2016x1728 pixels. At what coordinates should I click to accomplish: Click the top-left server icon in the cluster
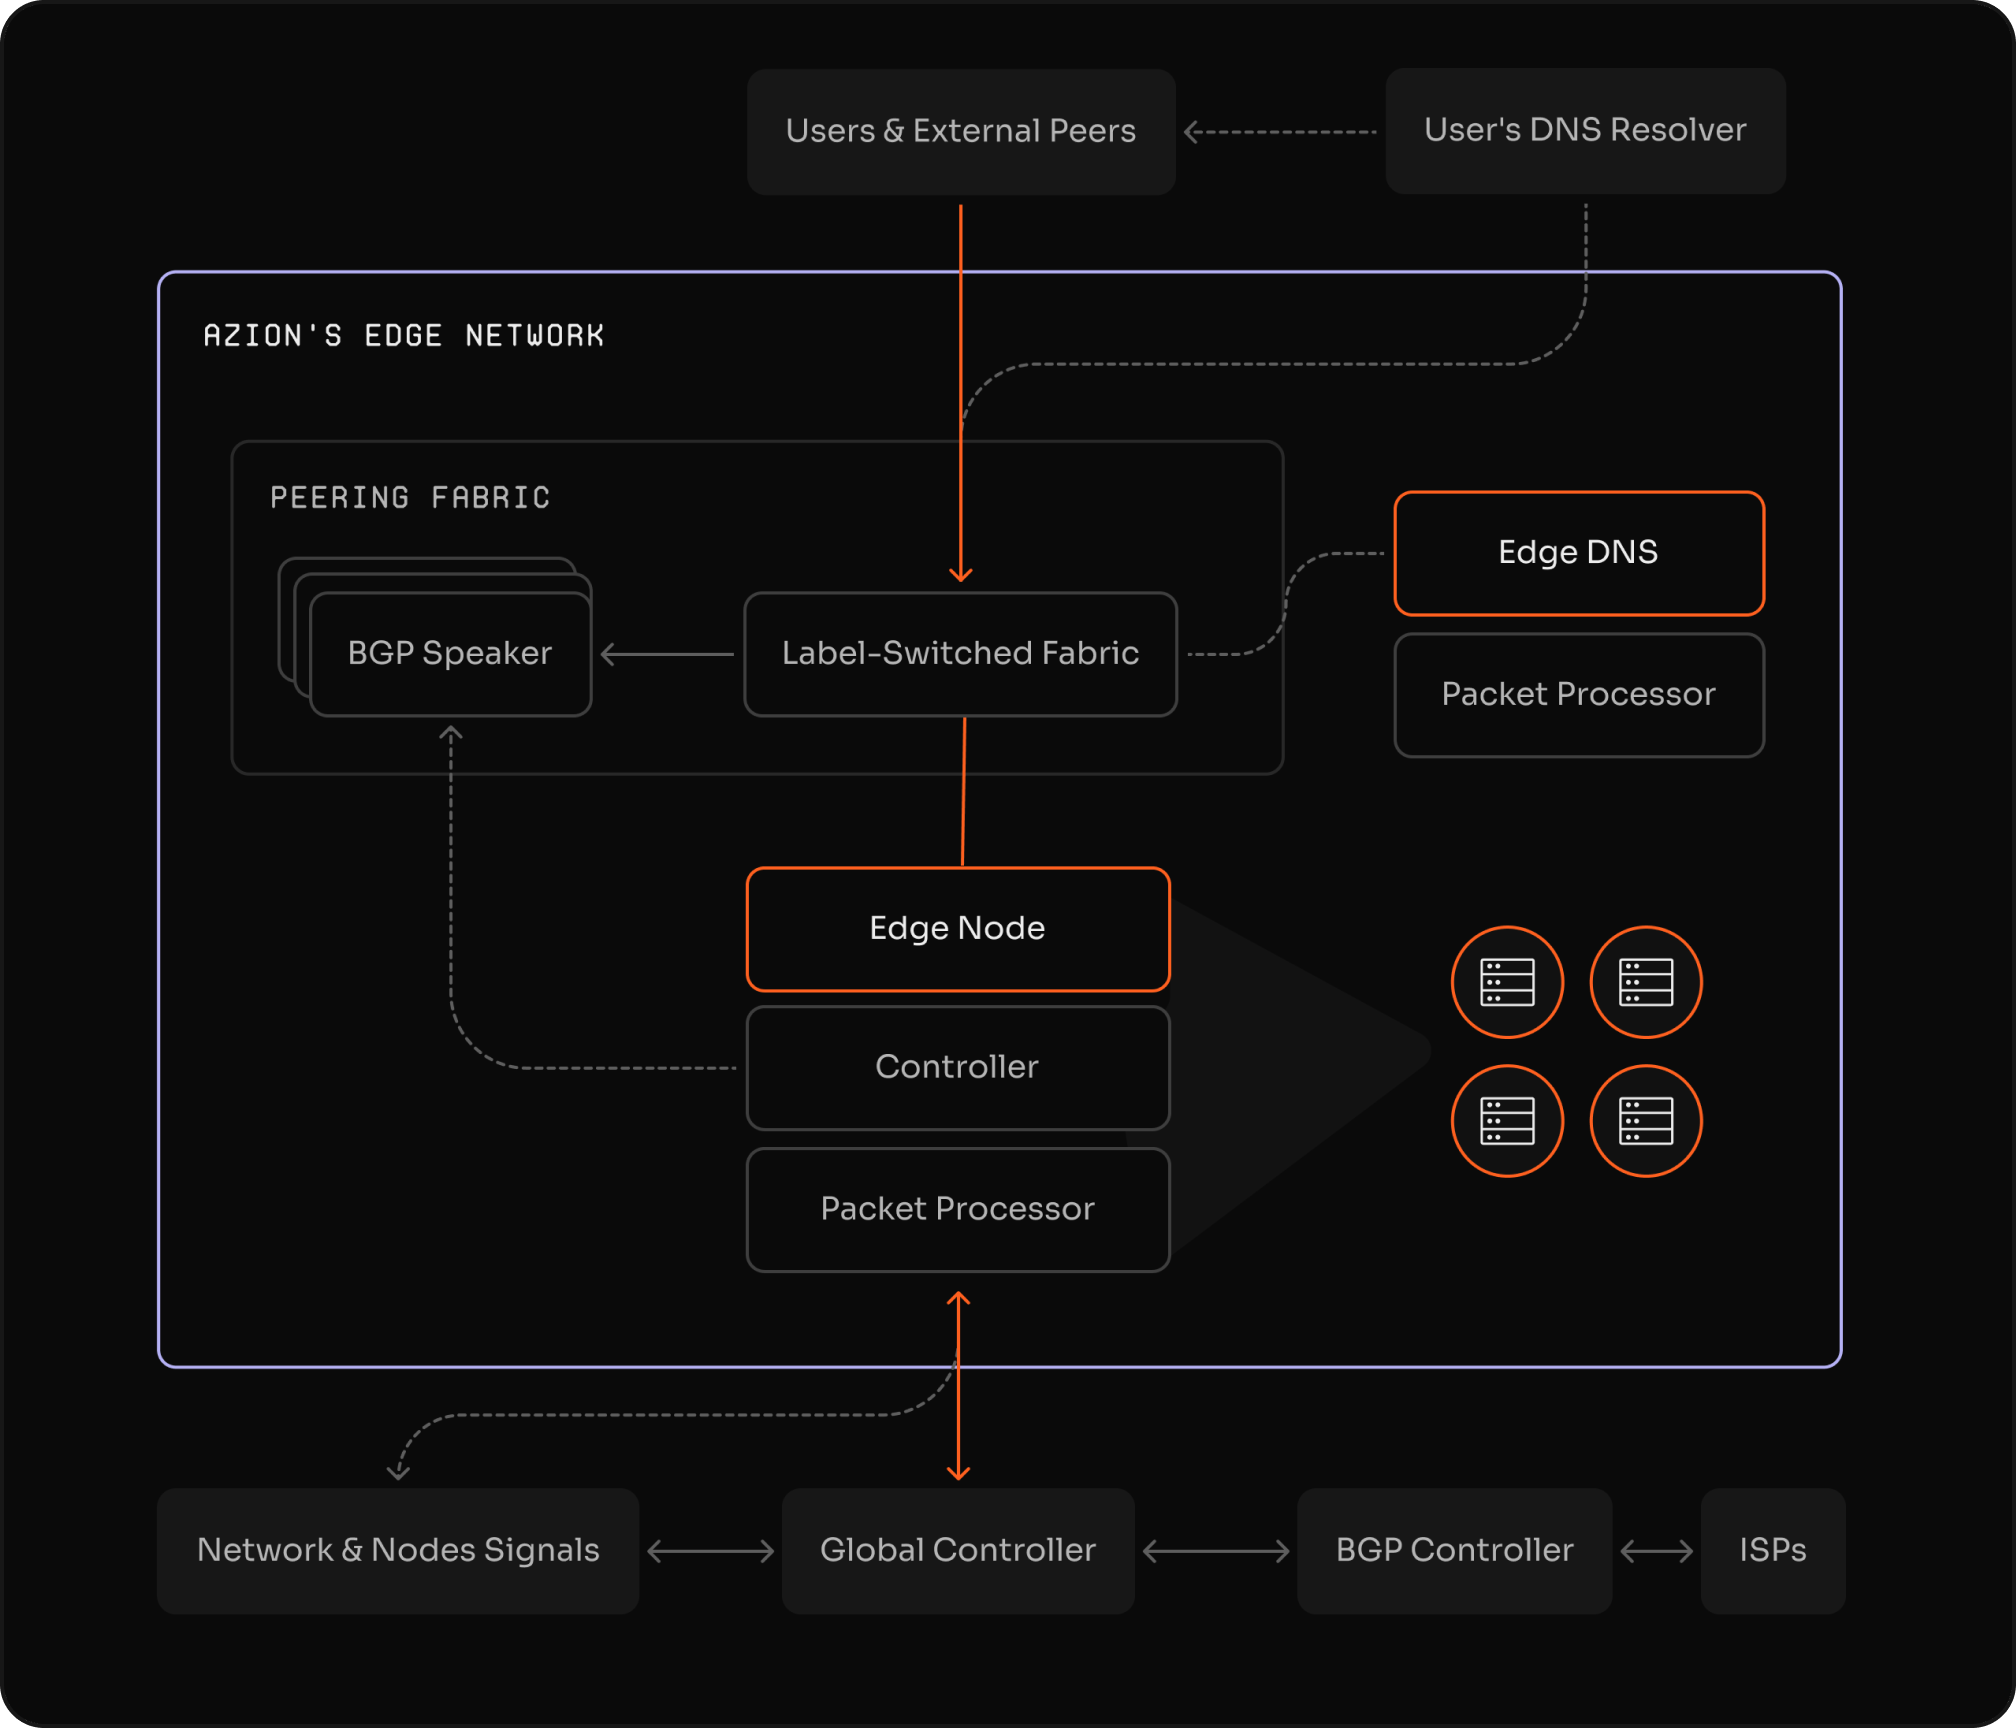tap(1508, 983)
